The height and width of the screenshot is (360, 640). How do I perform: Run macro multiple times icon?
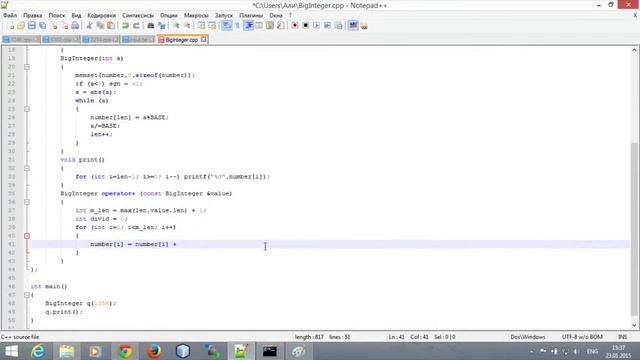(327, 26)
